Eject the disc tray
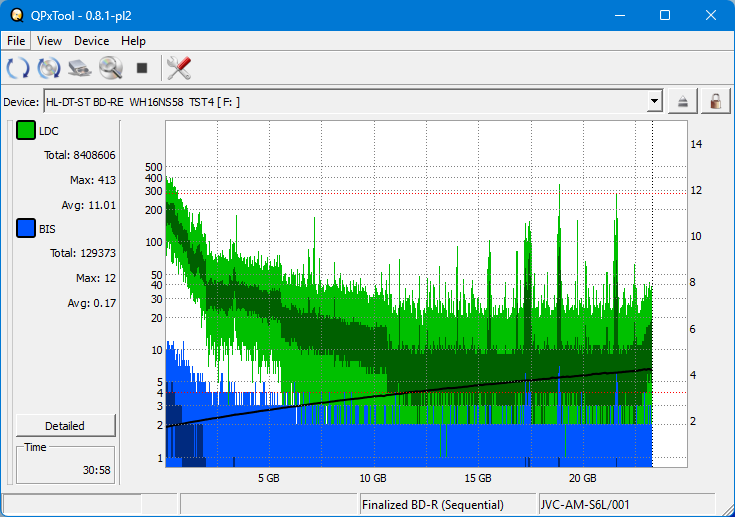735x517 pixels. coord(683,101)
